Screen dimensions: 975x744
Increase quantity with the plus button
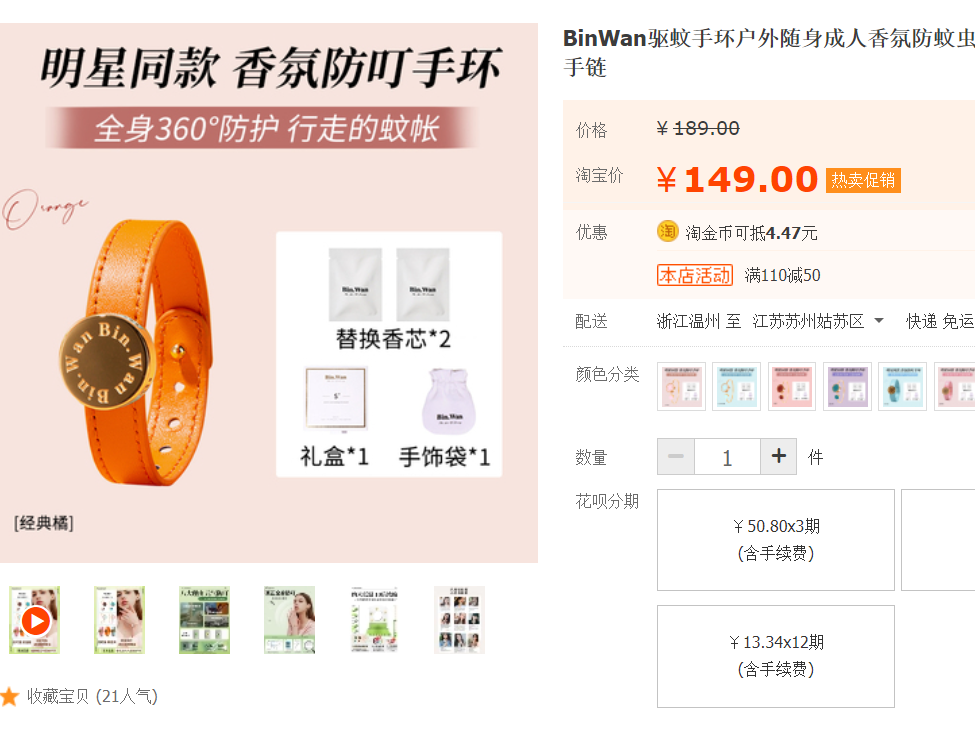(x=779, y=456)
